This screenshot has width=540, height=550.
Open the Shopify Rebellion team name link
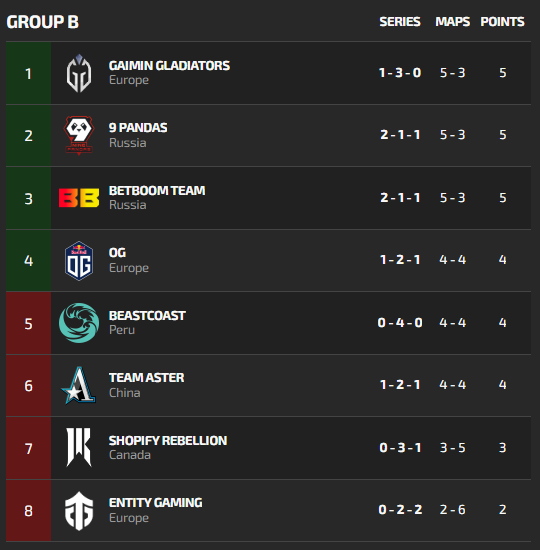(x=168, y=441)
